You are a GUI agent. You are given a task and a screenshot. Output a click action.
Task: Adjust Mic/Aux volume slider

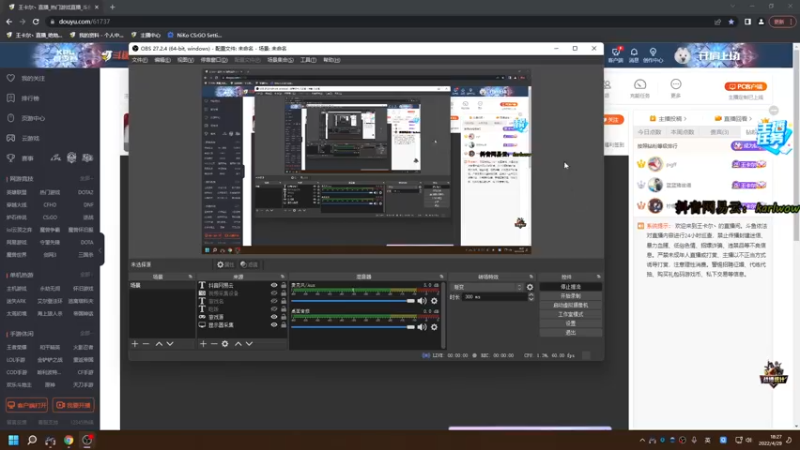[x=353, y=301]
